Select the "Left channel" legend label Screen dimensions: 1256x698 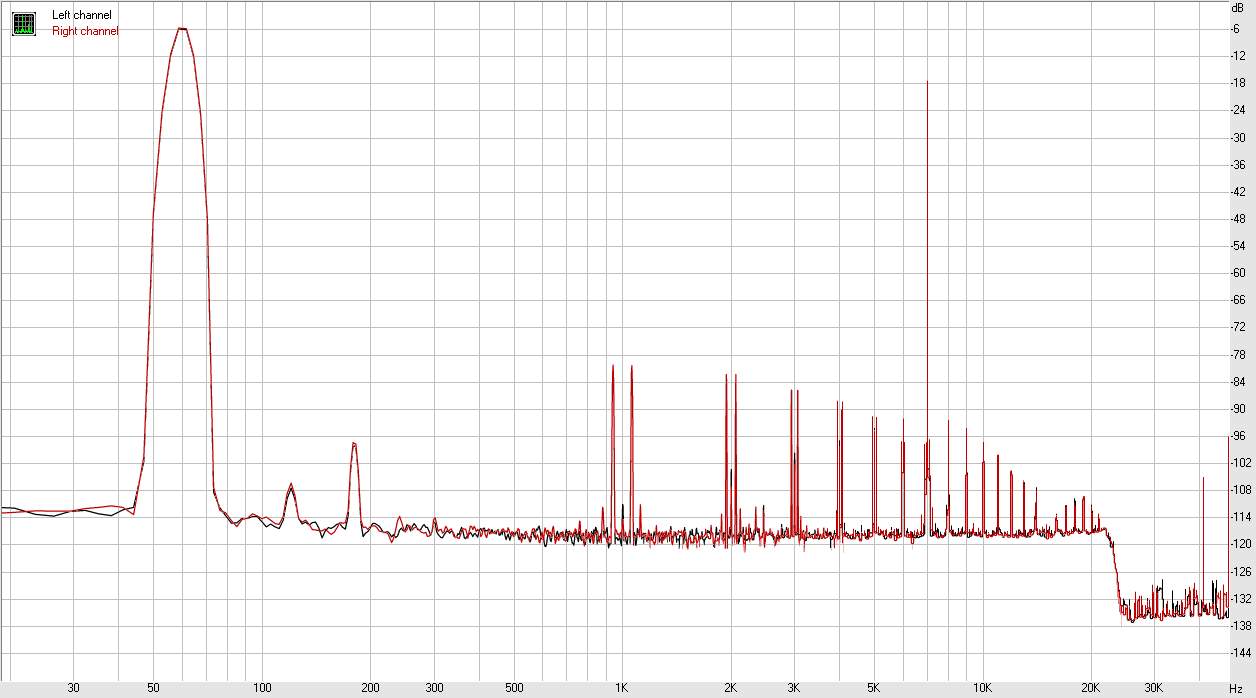point(82,15)
